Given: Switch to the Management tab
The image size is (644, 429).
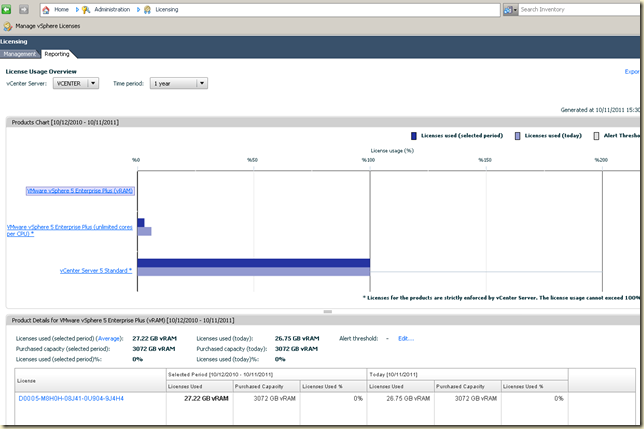Looking at the screenshot, I should click(20, 54).
